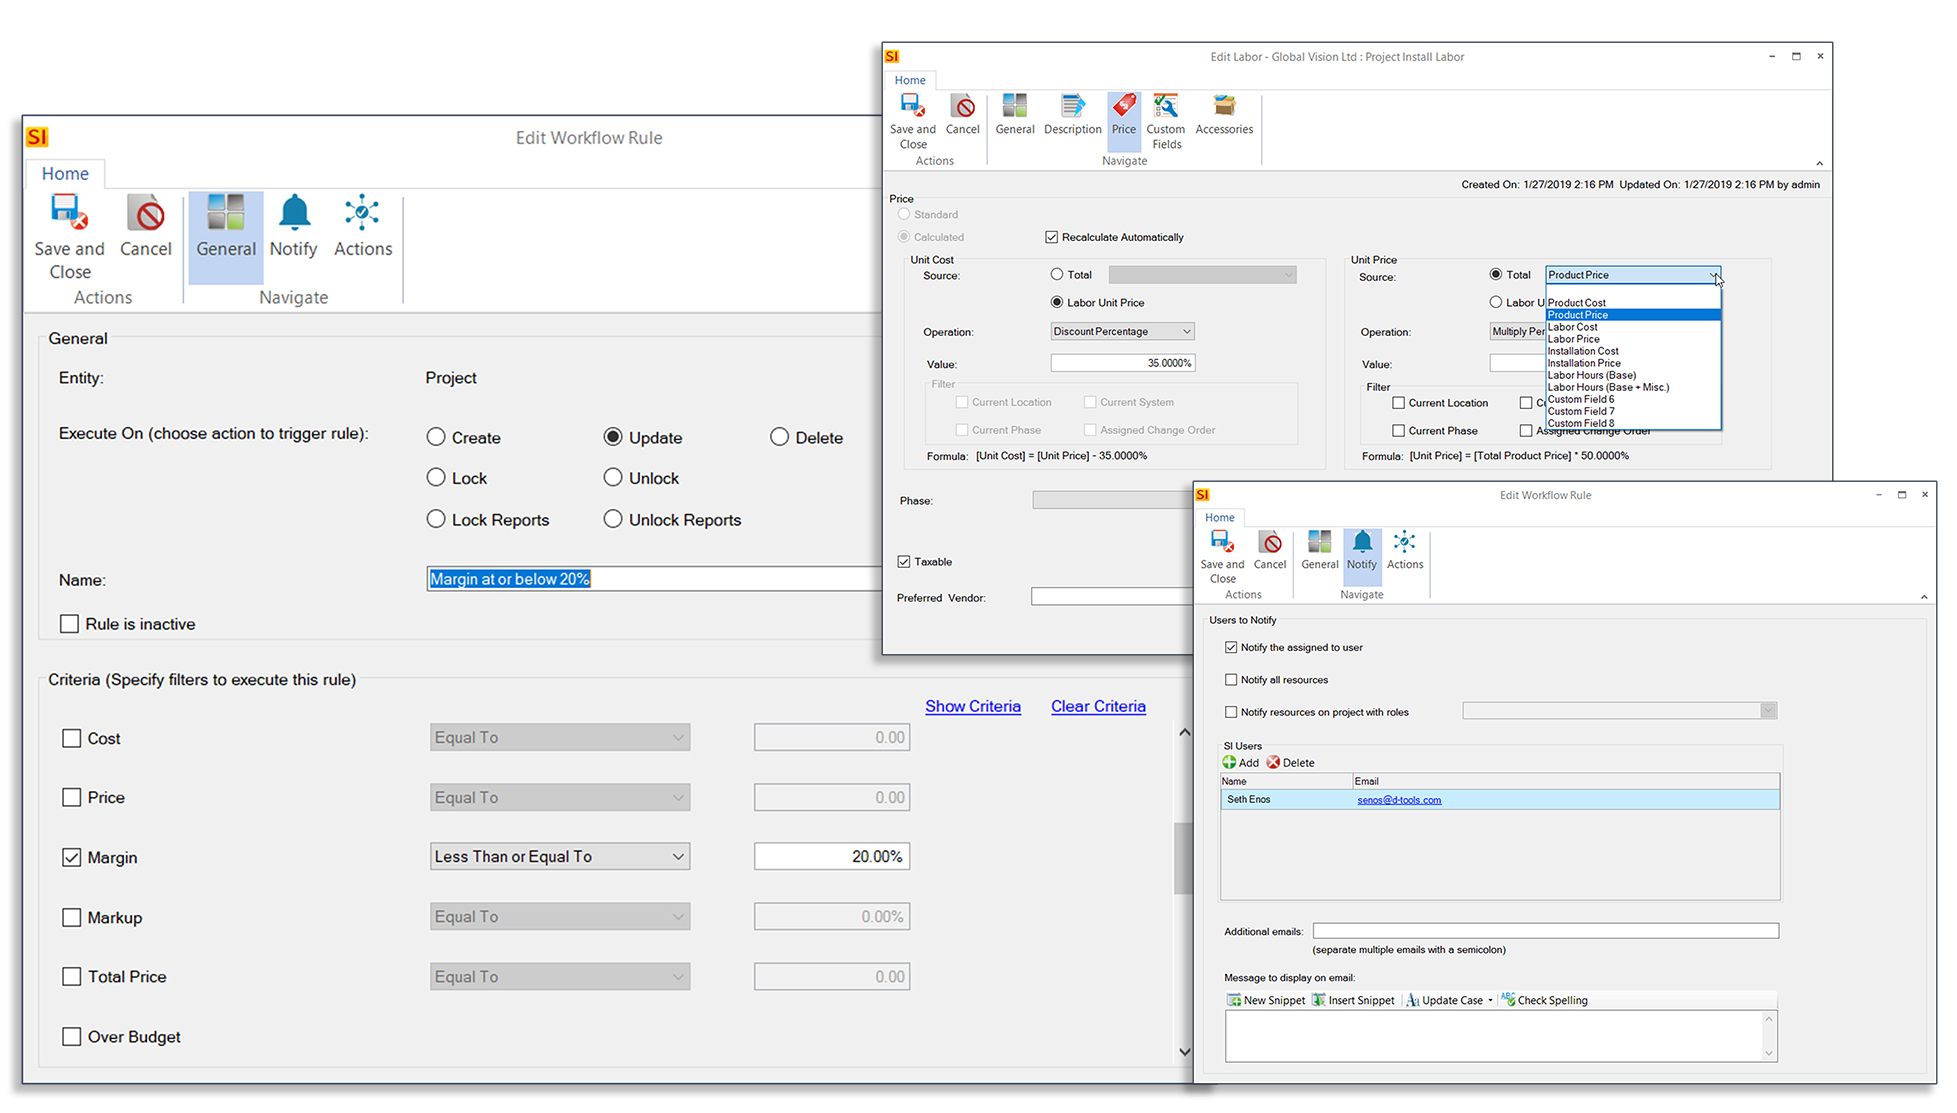
Task: Toggle Taxable checkbox in Edit Labor
Action: click(904, 562)
